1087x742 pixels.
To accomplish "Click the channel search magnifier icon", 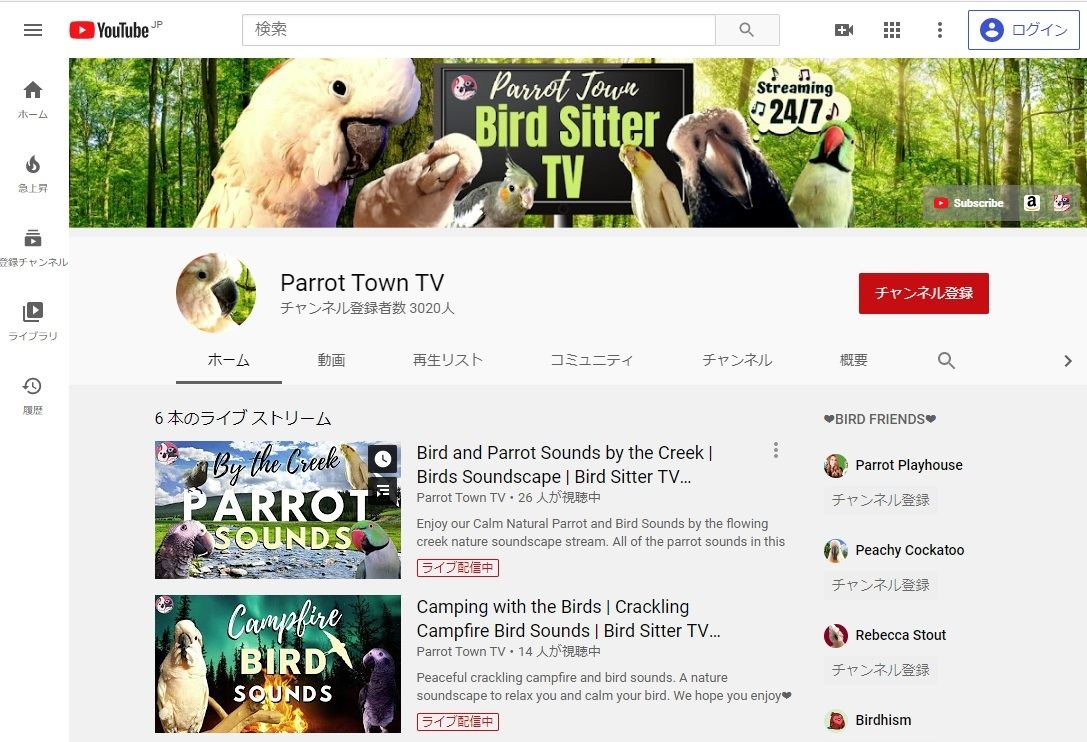I will pyautogui.click(x=946, y=361).
